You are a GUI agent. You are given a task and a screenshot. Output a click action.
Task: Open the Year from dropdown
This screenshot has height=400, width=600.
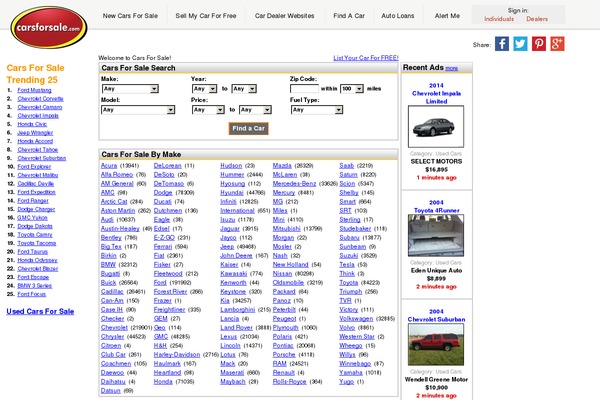coord(204,89)
